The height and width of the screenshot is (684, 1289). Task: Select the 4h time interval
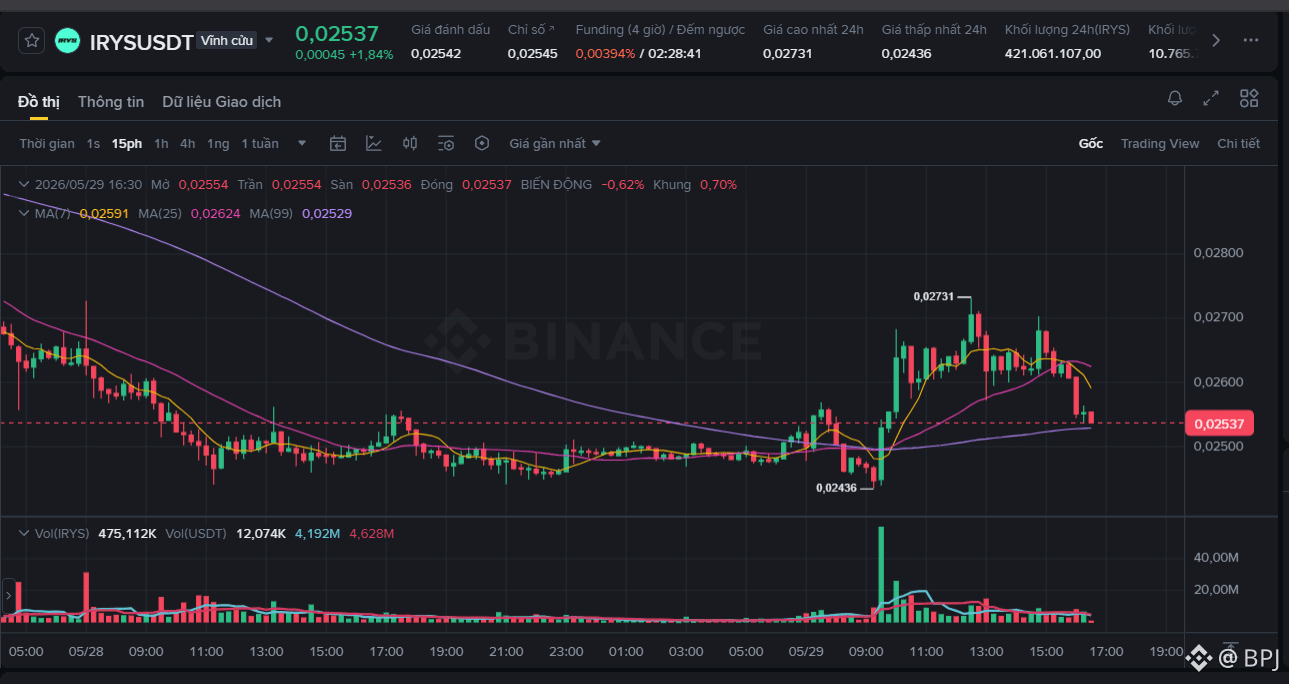pos(188,143)
